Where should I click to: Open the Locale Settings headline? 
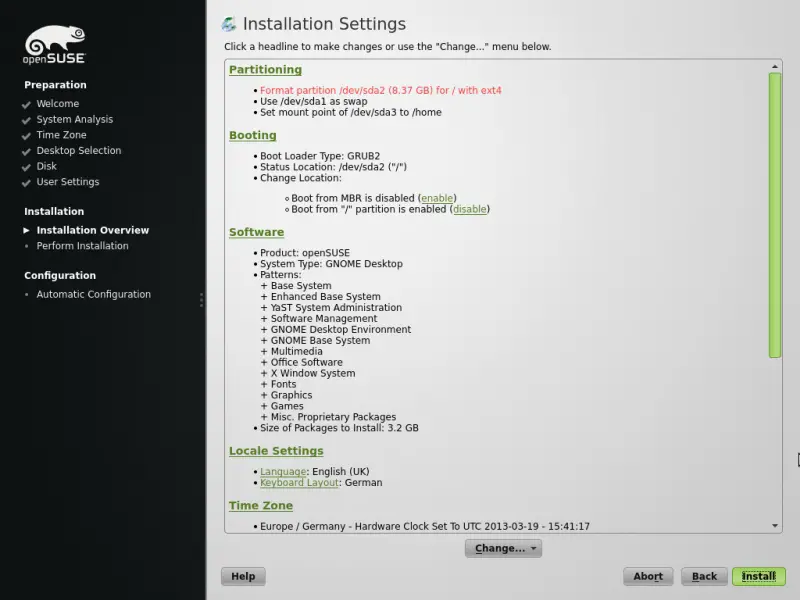(x=276, y=451)
